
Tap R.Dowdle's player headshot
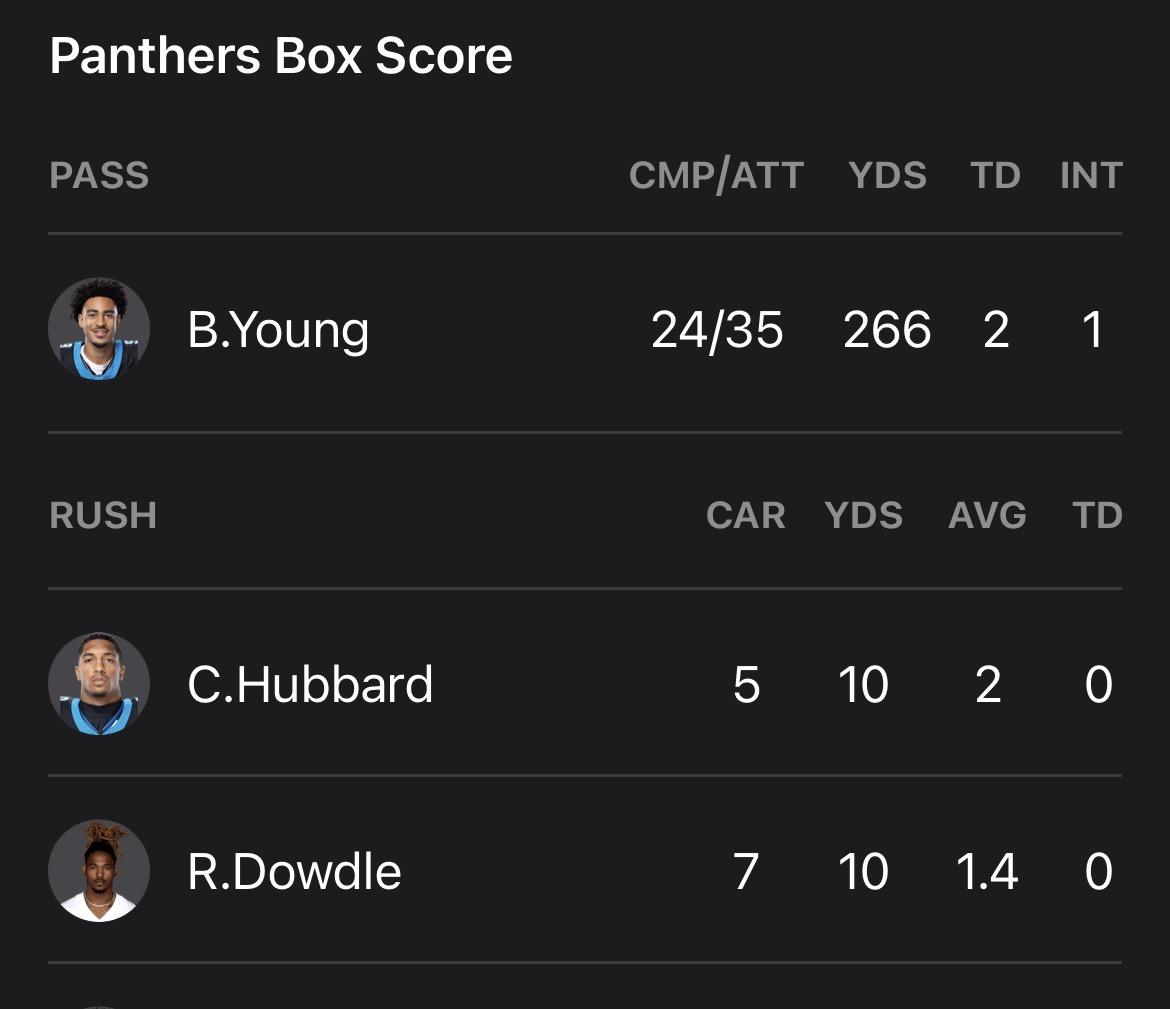[x=99, y=870]
